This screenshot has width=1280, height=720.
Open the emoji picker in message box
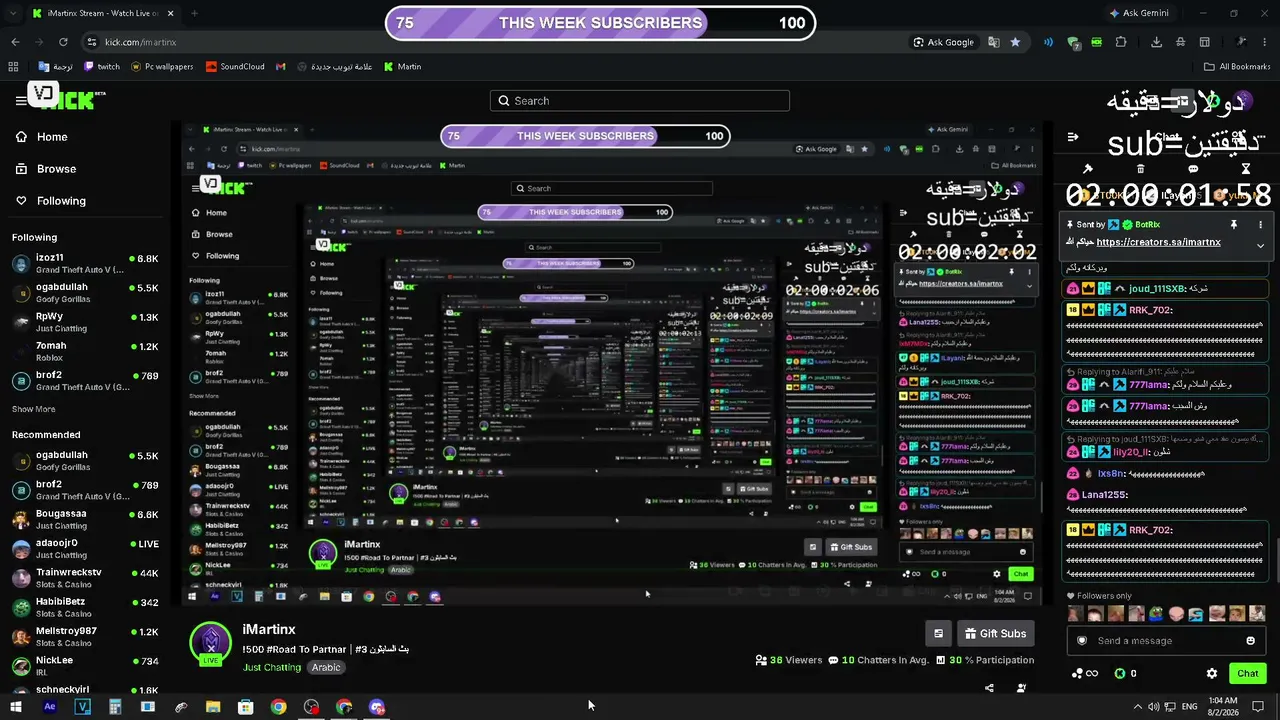click(1250, 641)
